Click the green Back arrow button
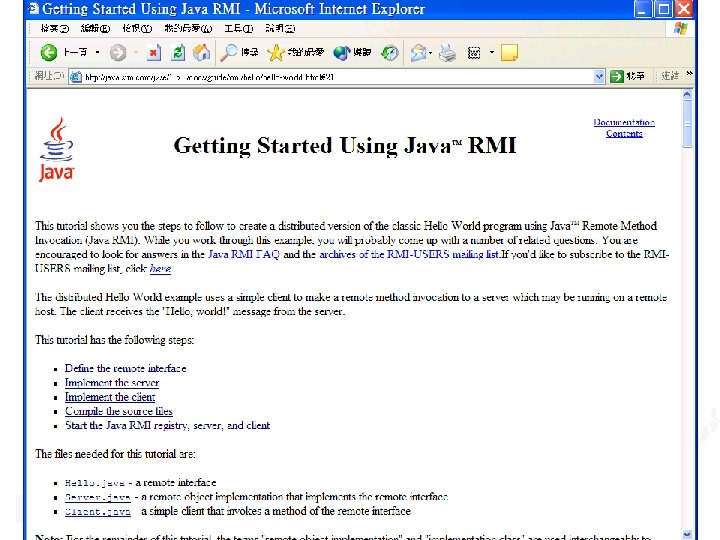This screenshot has height=540, width=720. (49, 53)
